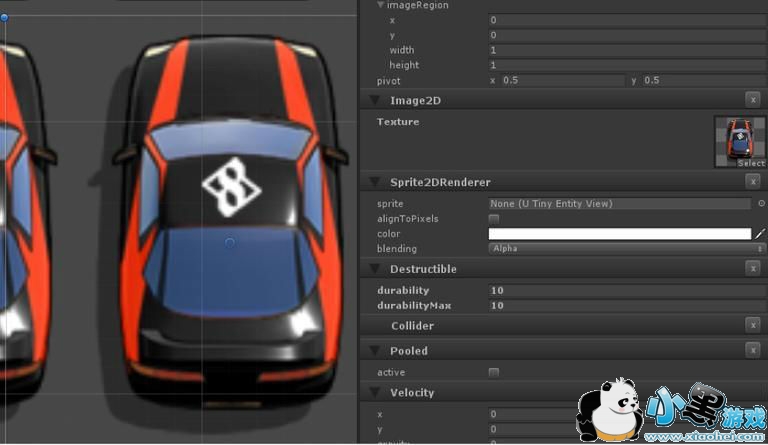Edit the imageRegion height field

[627, 65]
